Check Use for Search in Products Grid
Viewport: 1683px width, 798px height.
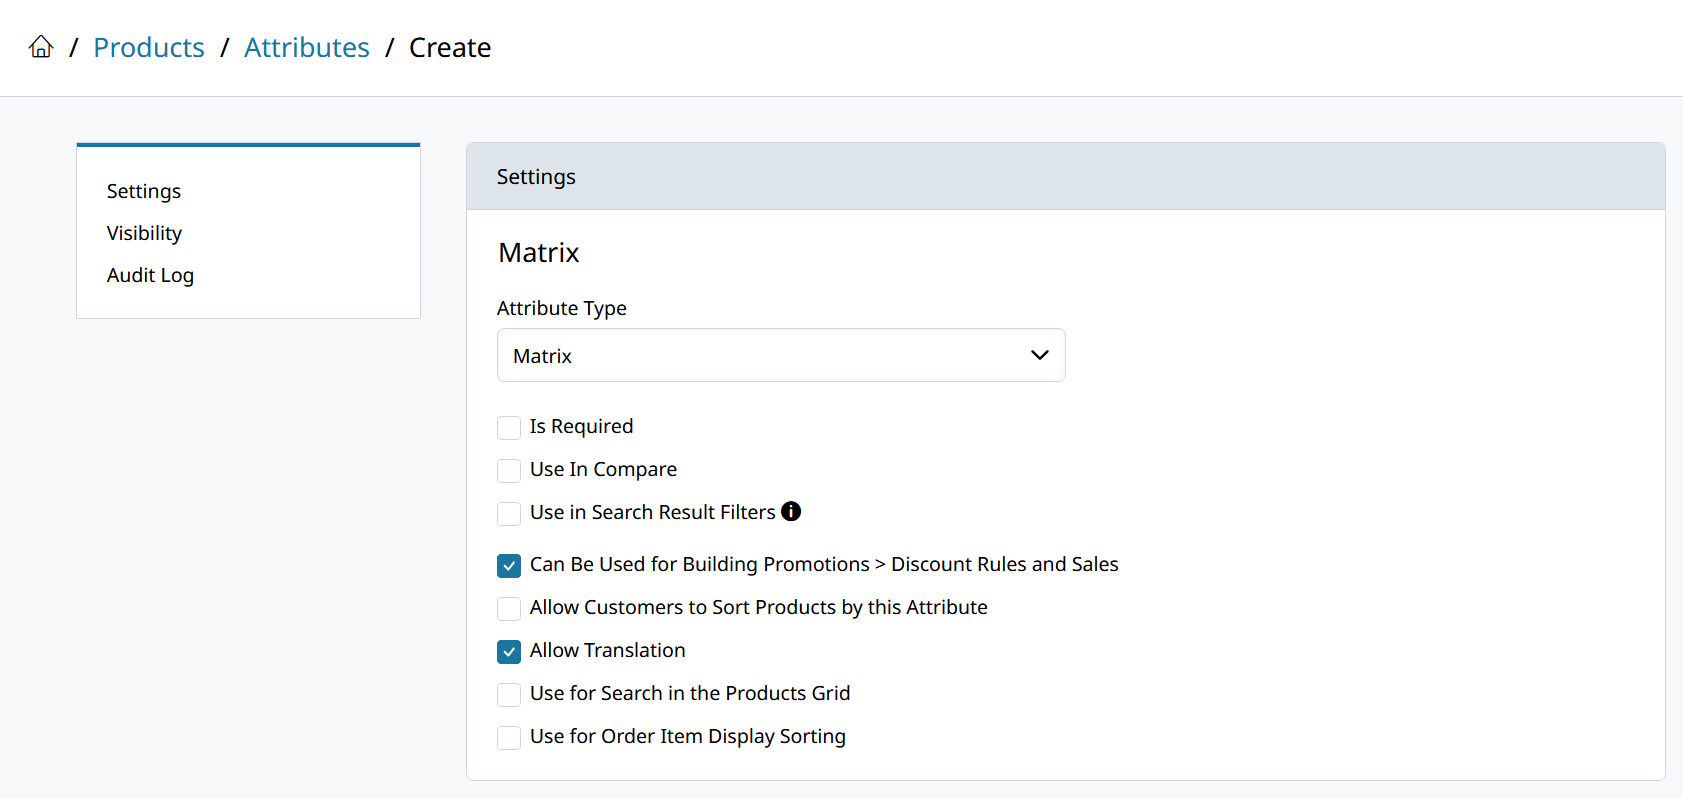click(509, 695)
